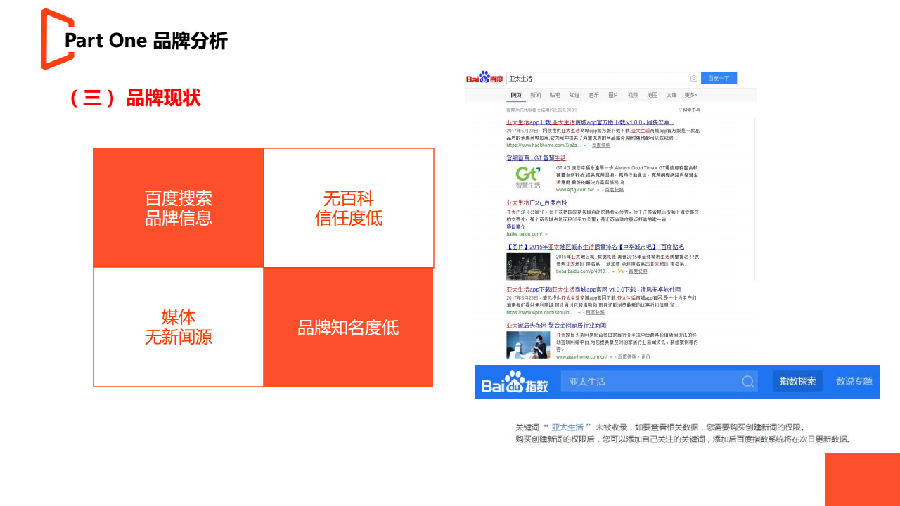Open the search tools filter at right of results count
The image size is (900, 506).
689,109
